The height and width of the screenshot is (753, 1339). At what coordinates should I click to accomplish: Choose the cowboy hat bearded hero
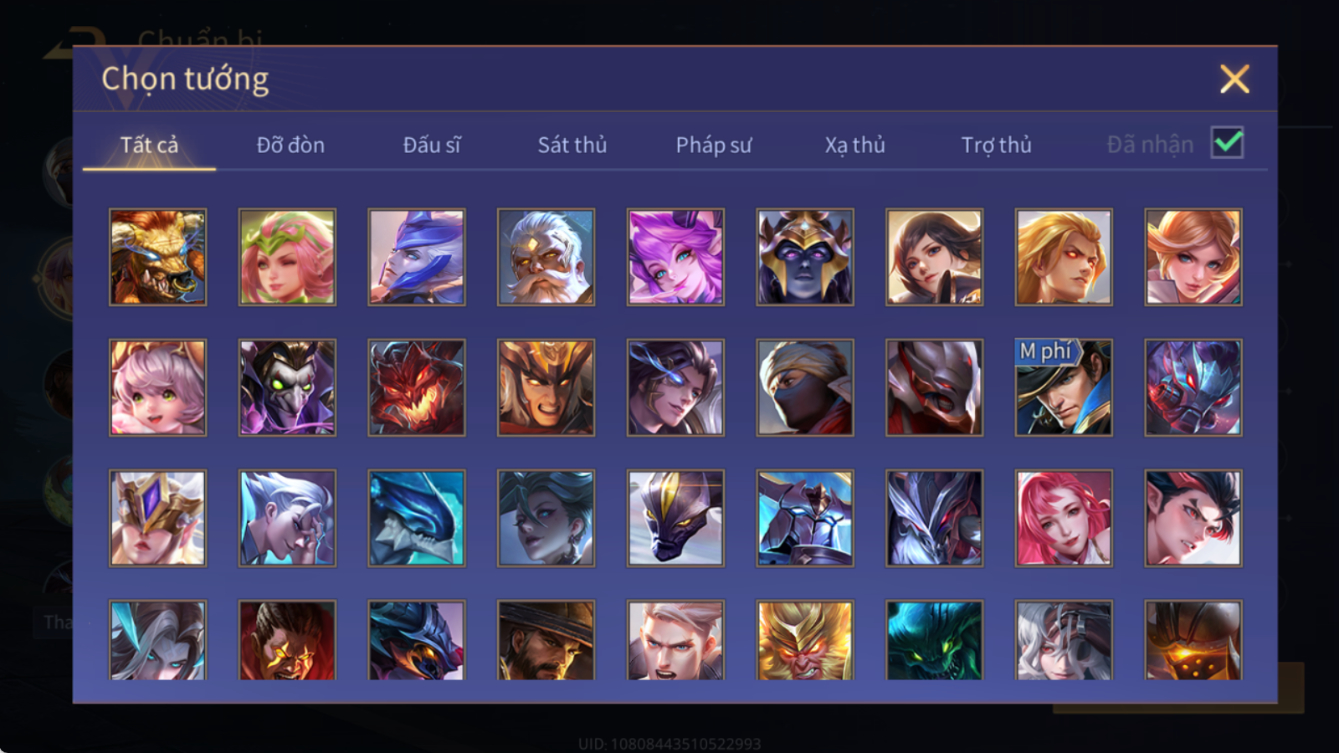click(x=546, y=640)
